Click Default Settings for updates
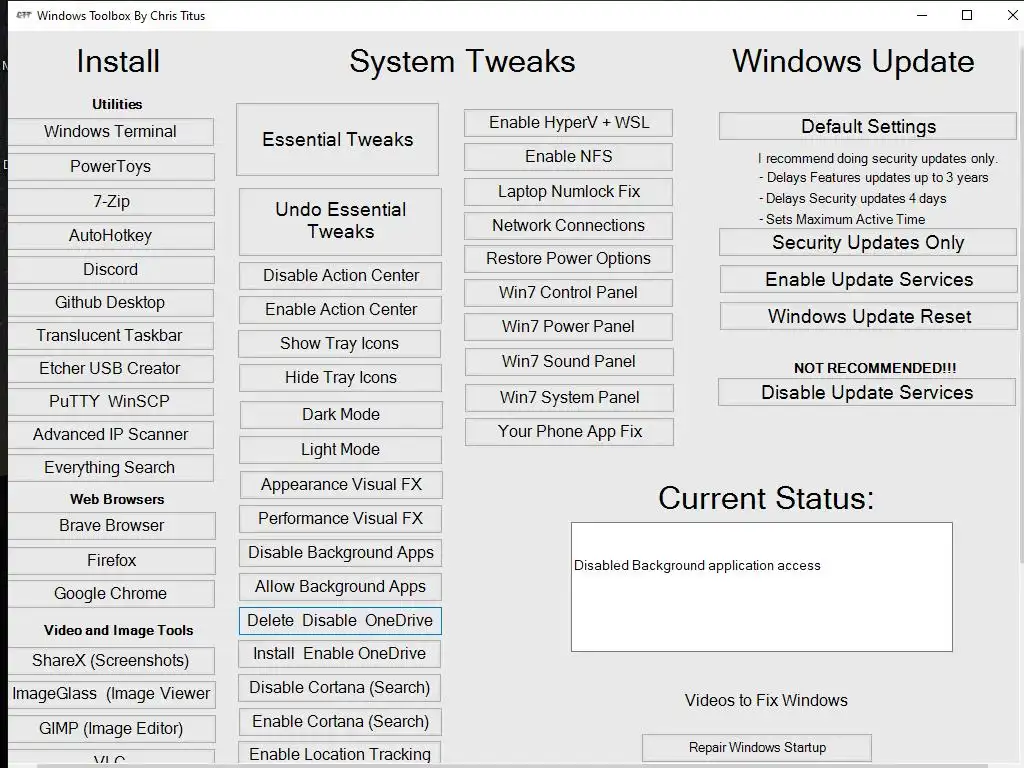This screenshot has width=1024, height=768. point(868,126)
